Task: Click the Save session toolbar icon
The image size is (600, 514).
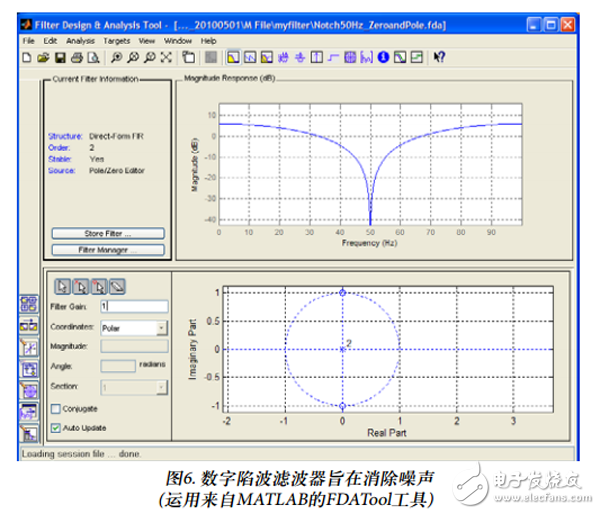Action: (58, 58)
